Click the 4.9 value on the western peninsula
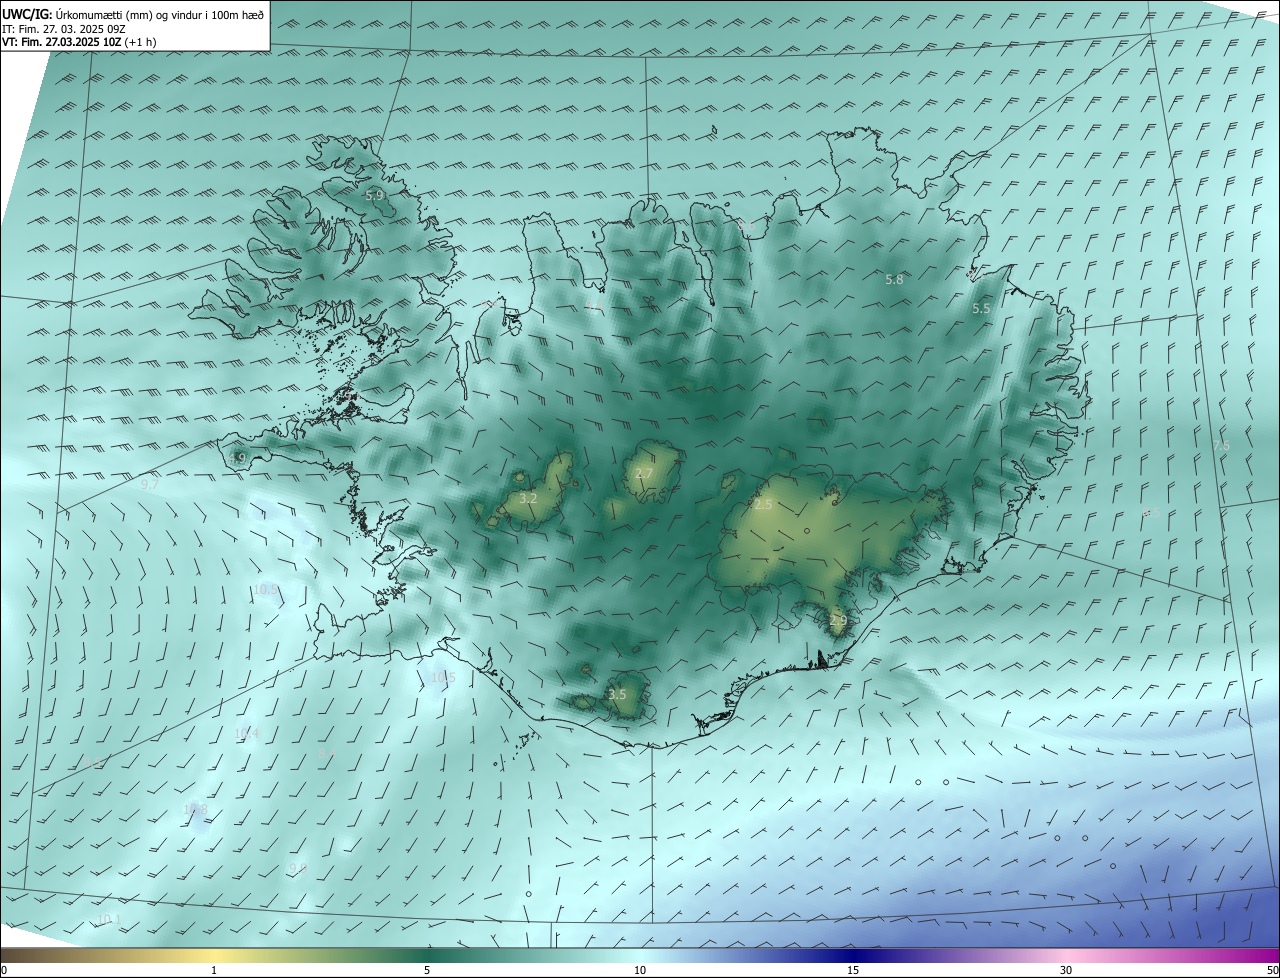Viewport: 1280px width, 978px height. (x=237, y=458)
